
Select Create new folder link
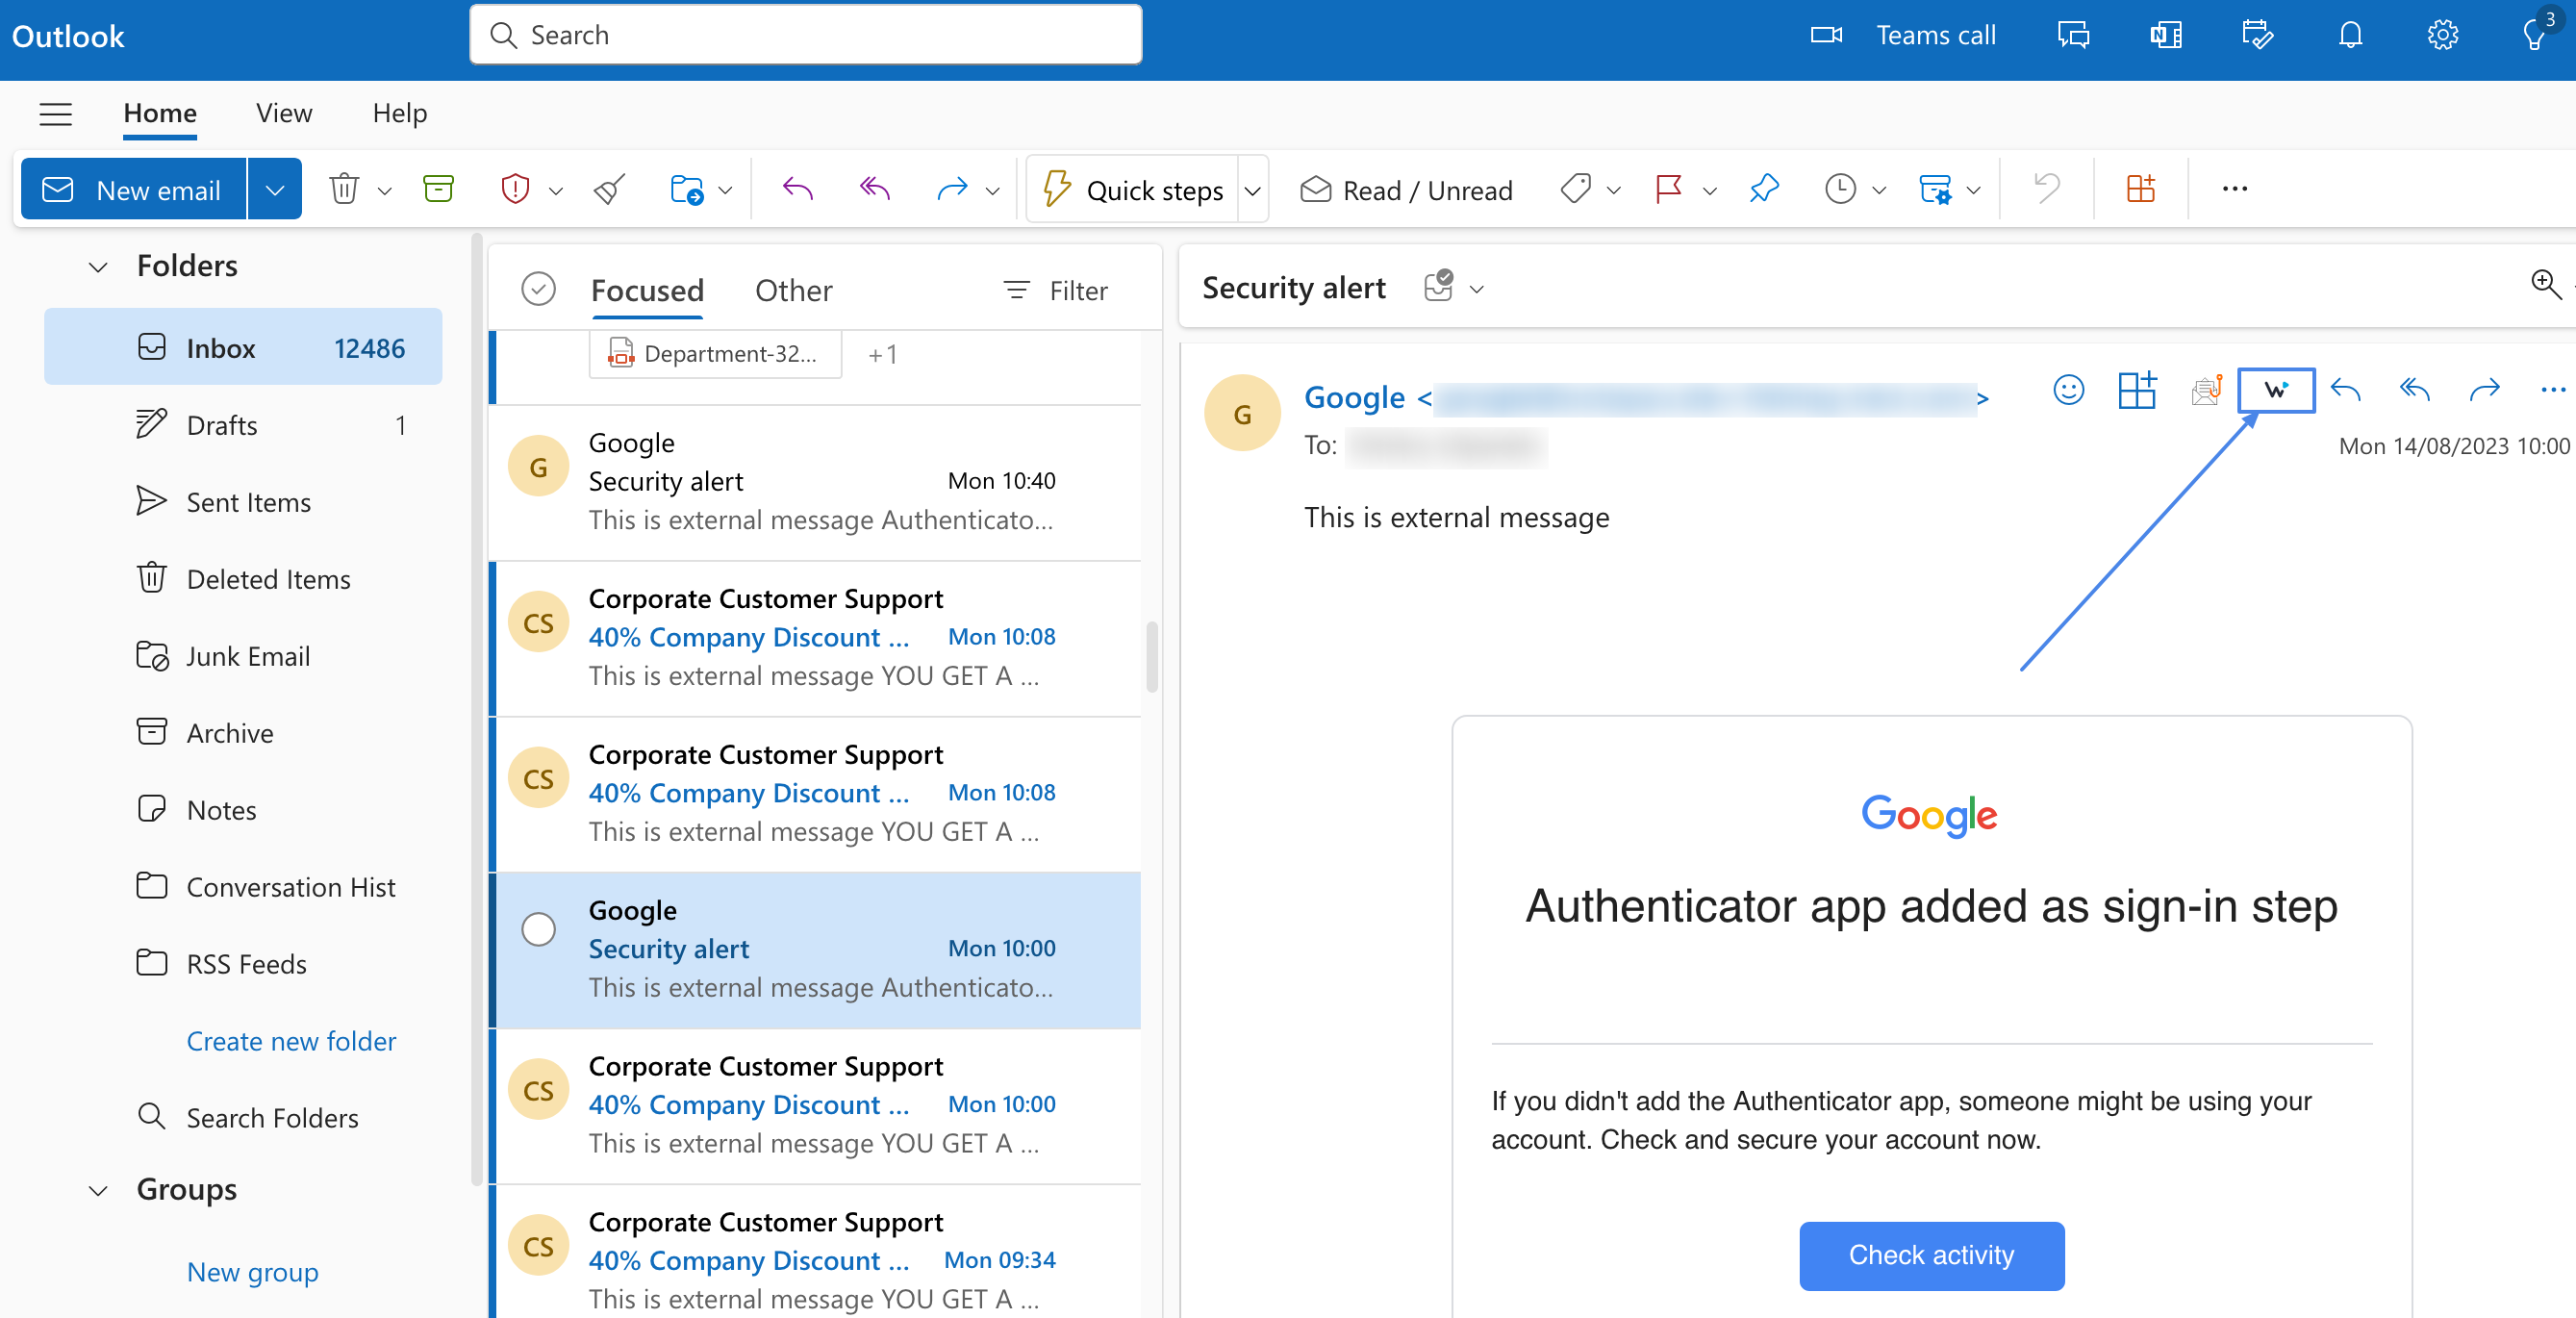pyautogui.click(x=291, y=1040)
